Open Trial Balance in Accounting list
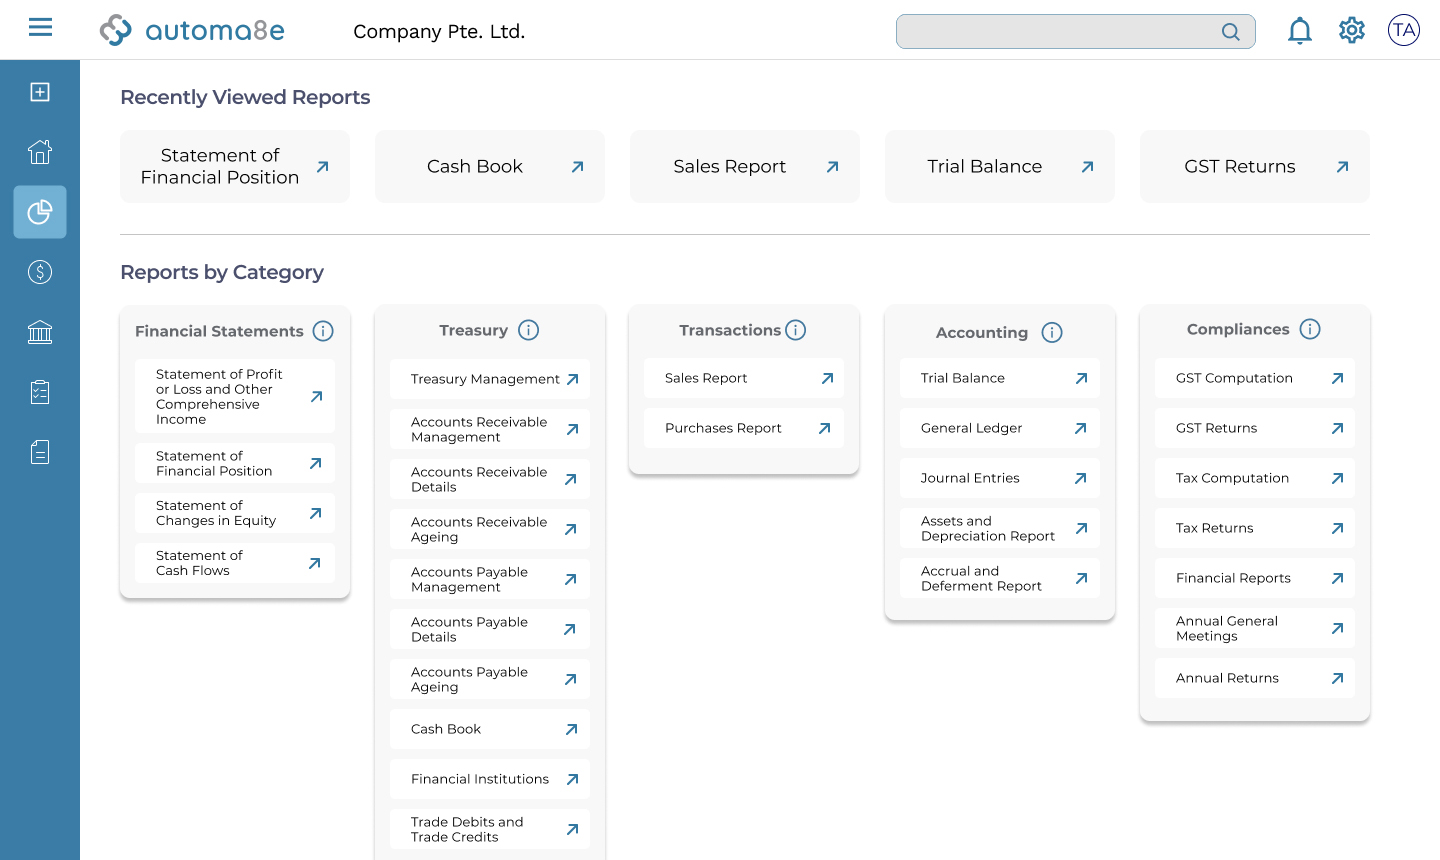Screen dimensions: 1440x860 tap(1000, 378)
